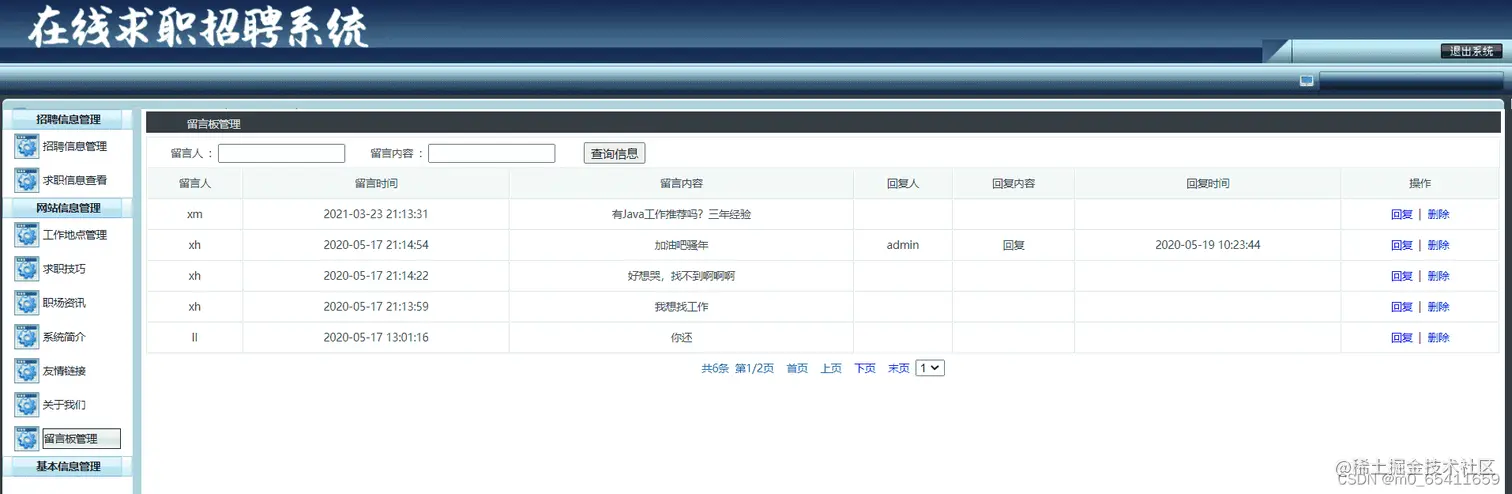The width and height of the screenshot is (1512, 494).
Task: Reply to the 我想找工作 message
Action: coord(1402,307)
